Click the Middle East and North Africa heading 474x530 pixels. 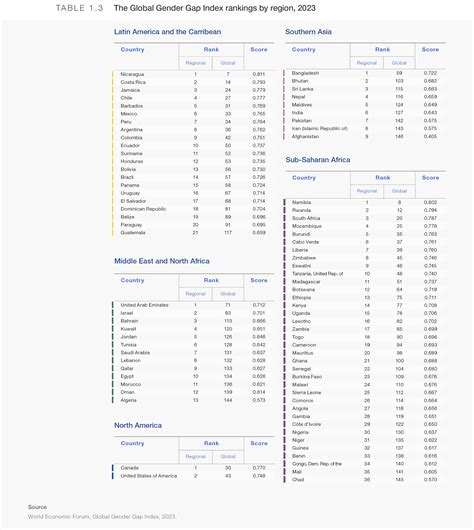coord(162,261)
